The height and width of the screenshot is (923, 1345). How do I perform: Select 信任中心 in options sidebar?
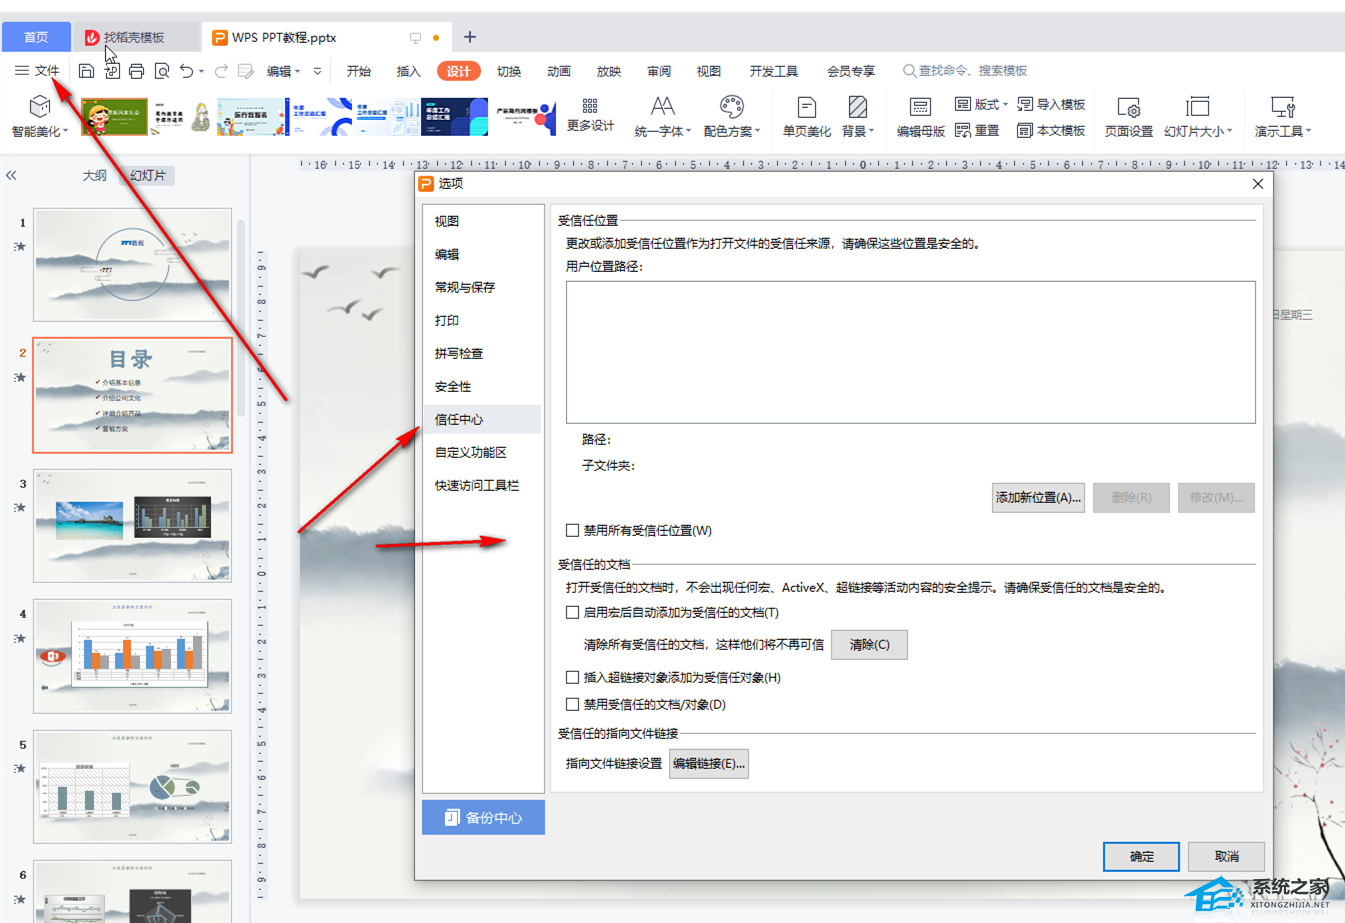coord(482,420)
